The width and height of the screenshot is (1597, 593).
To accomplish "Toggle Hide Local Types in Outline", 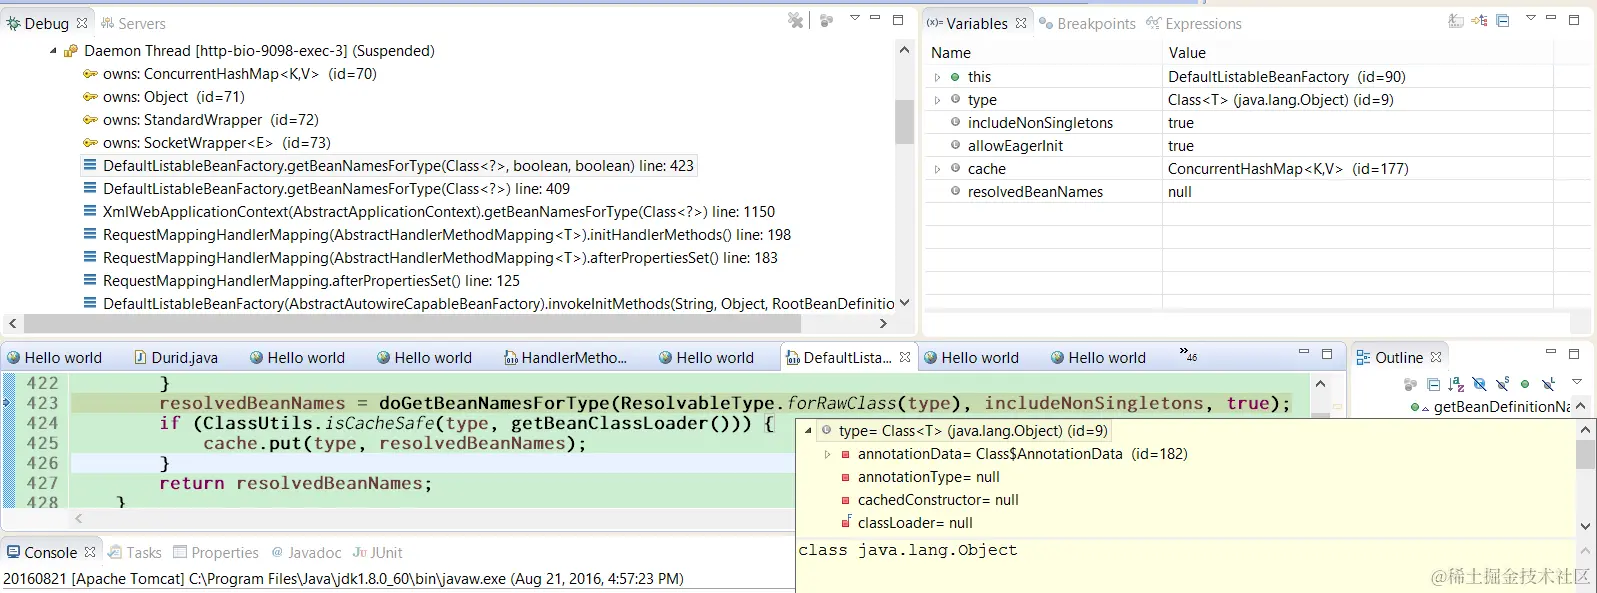I will point(1548,384).
